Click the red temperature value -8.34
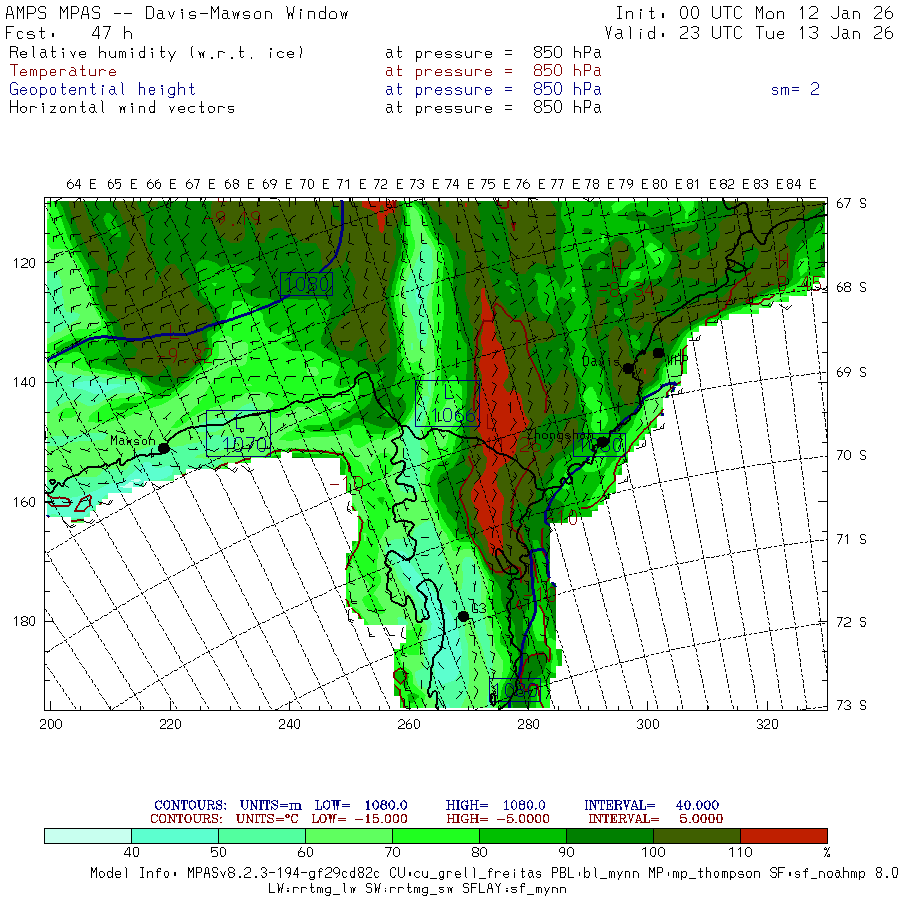The image size is (900, 900). (x=626, y=290)
